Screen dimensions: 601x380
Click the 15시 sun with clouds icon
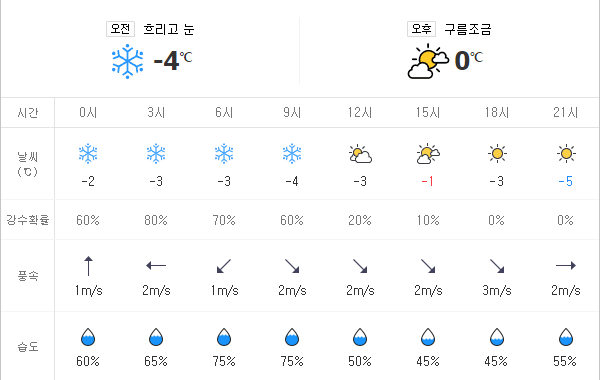click(x=428, y=154)
